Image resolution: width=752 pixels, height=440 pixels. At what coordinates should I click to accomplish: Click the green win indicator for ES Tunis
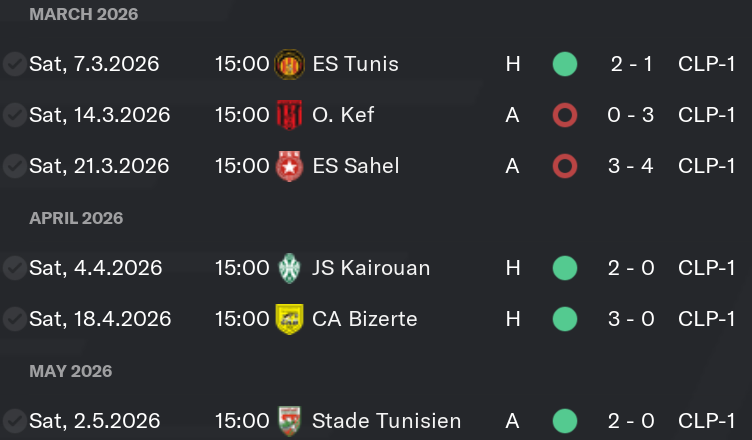(565, 64)
